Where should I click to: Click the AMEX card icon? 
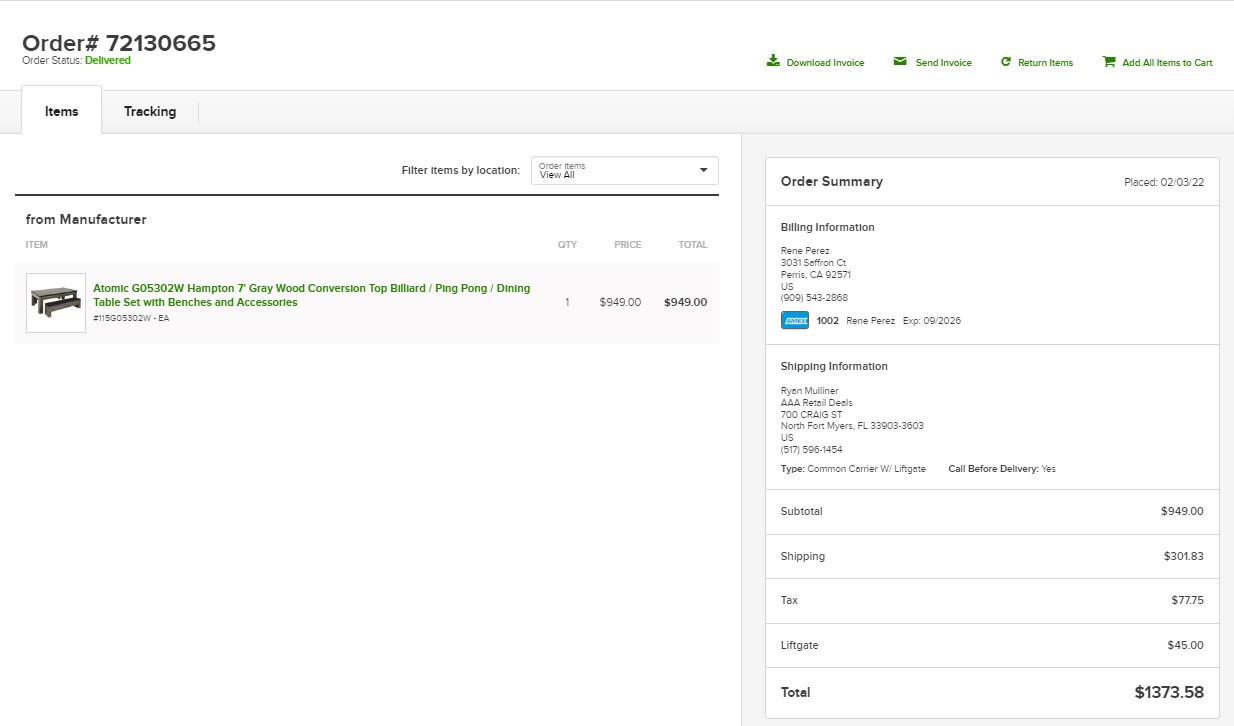pyautogui.click(x=795, y=321)
